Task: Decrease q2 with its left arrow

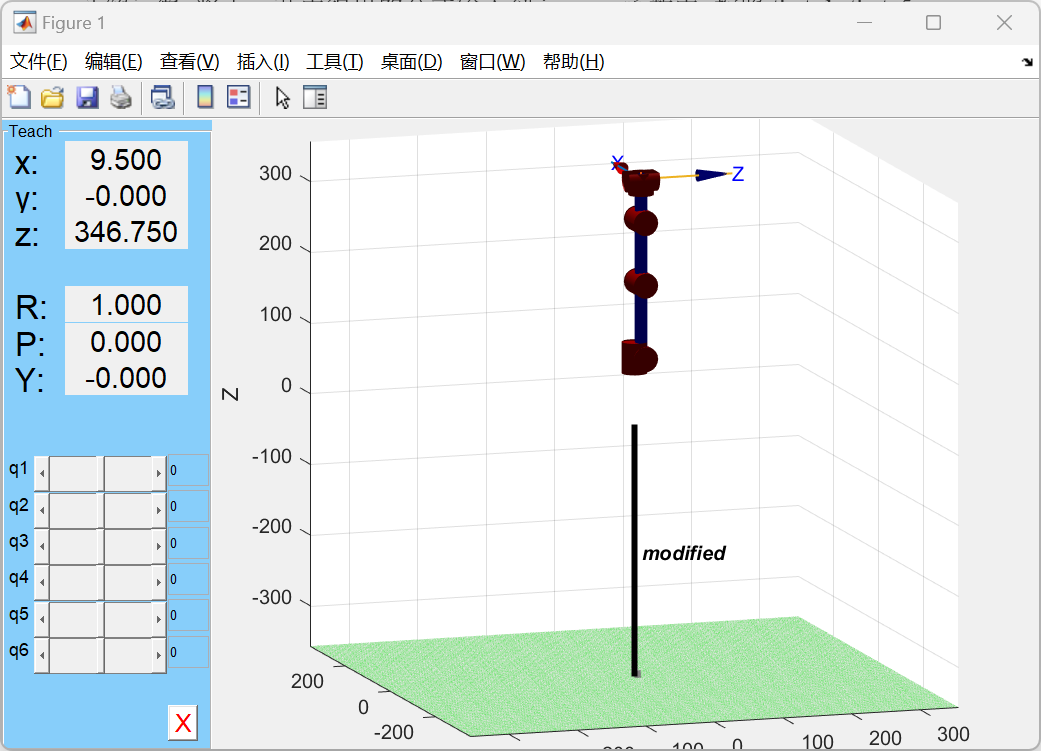Action: pyautogui.click(x=42, y=510)
